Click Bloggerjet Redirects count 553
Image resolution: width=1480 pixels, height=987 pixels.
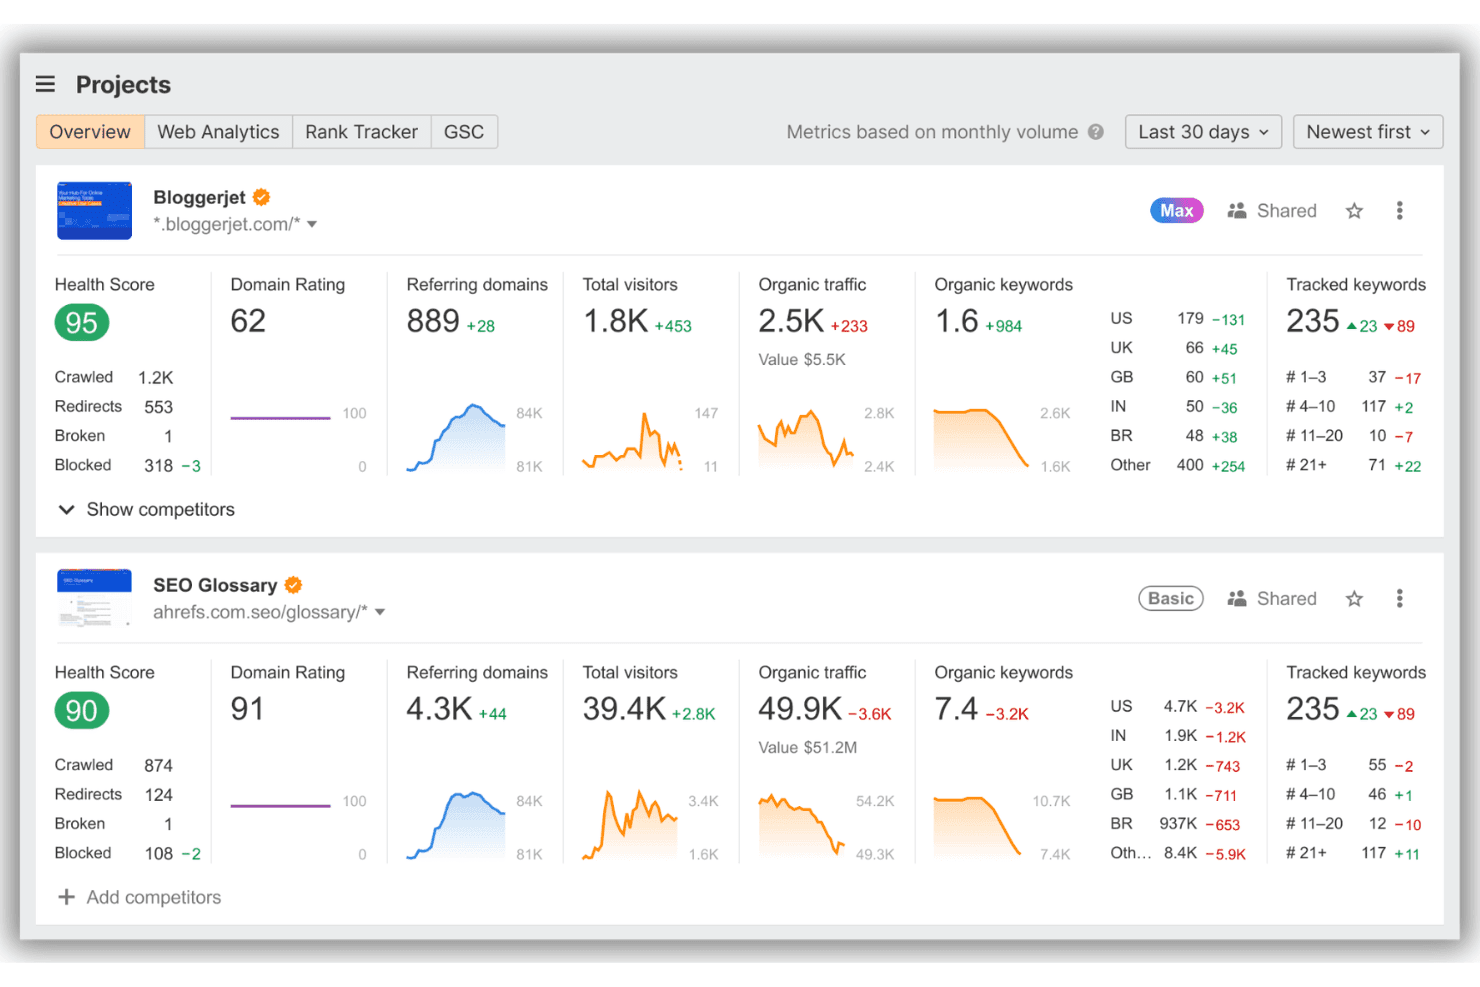158,407
